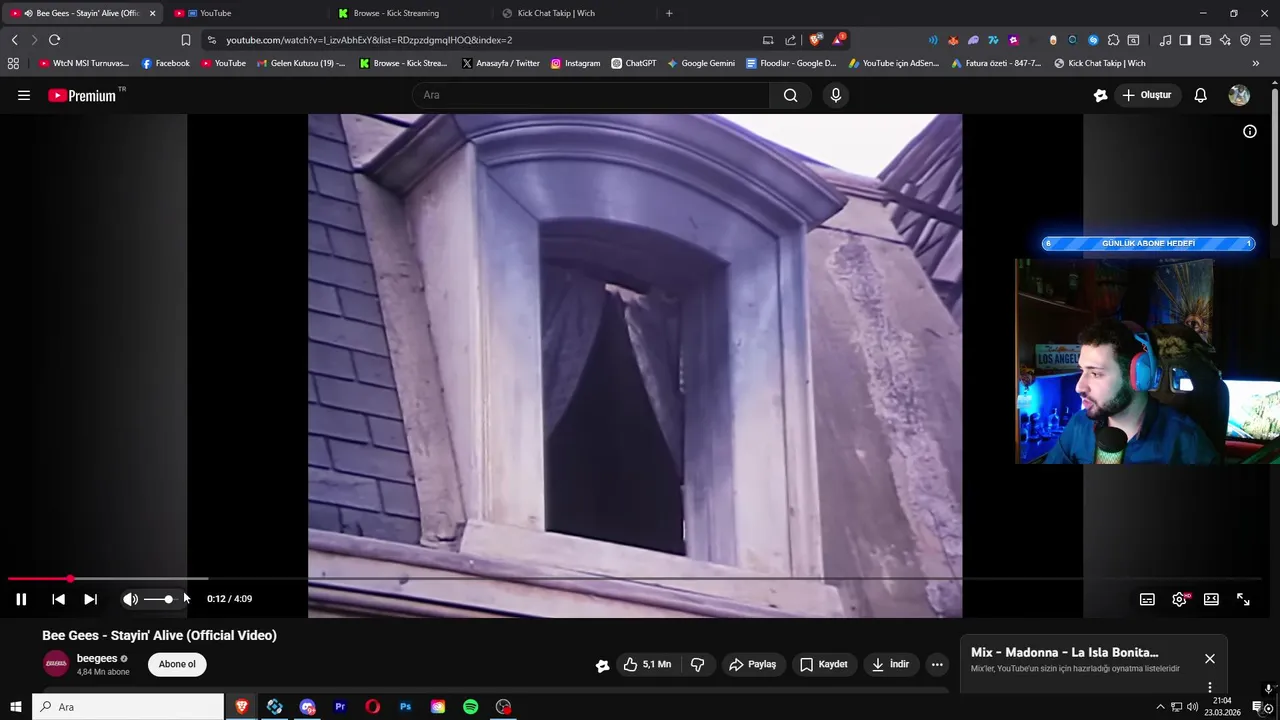Share the video via Paylaş
This screenshot has height=720, width=1280.
pos(753,664)
